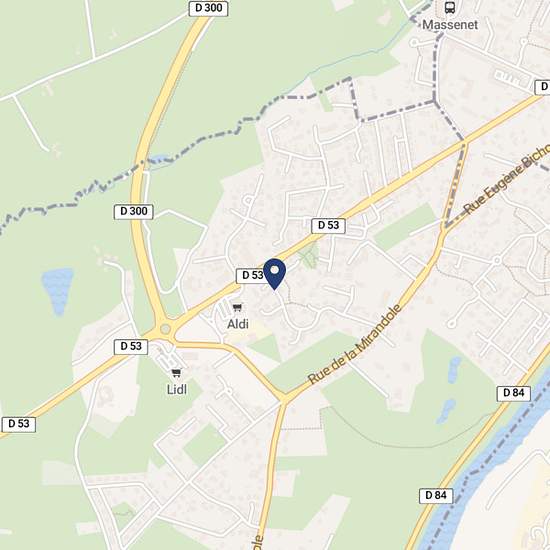Screen dimensions: 550x550
Task: Tap the Massenet bus stop icon
Action: click(450, 7)
